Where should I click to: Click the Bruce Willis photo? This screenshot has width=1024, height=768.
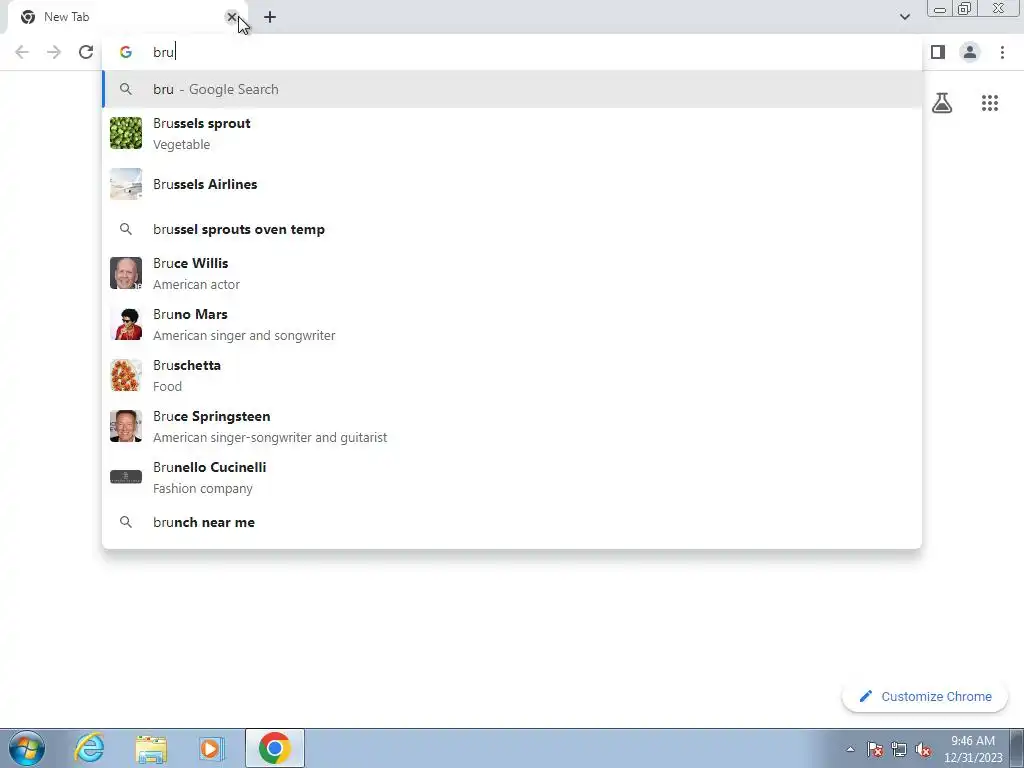[126, 273]
